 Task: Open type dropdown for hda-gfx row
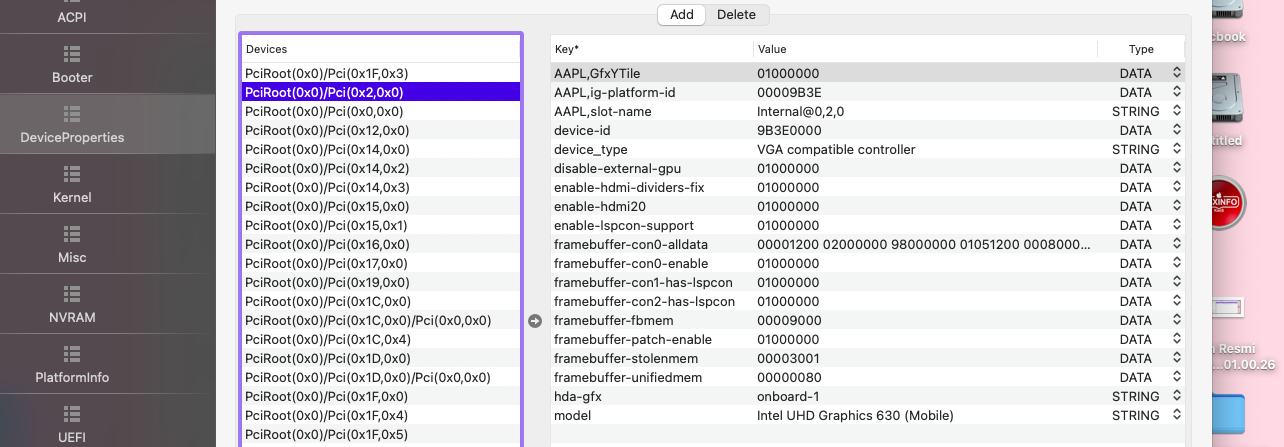tap(1177, 396)
